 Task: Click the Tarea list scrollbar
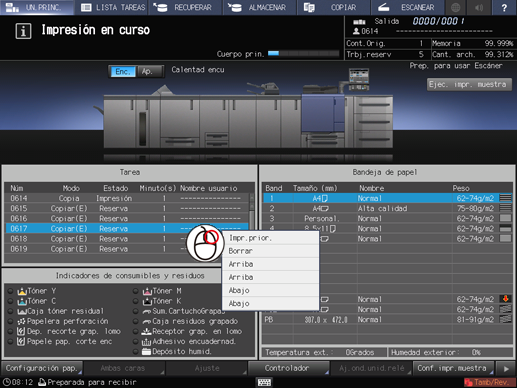tap(252, 227)
